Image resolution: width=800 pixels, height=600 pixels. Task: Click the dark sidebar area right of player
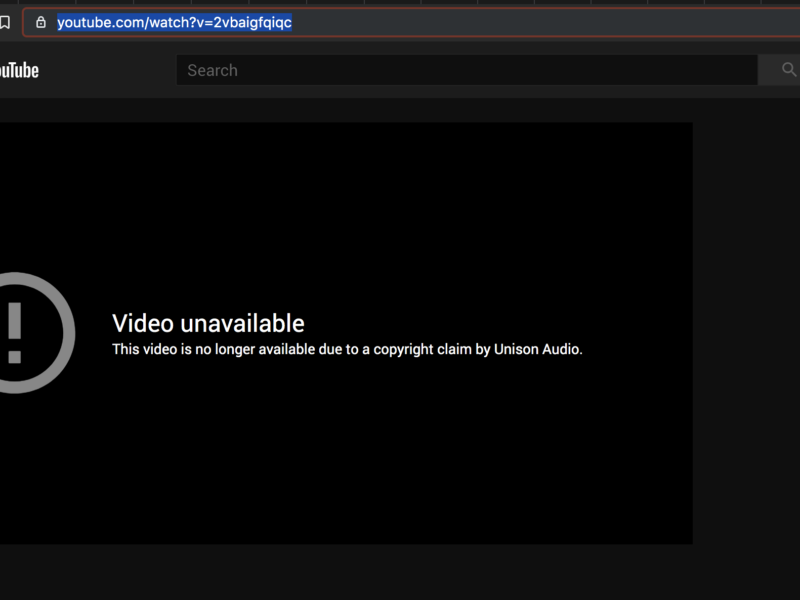tap(746, 330)
